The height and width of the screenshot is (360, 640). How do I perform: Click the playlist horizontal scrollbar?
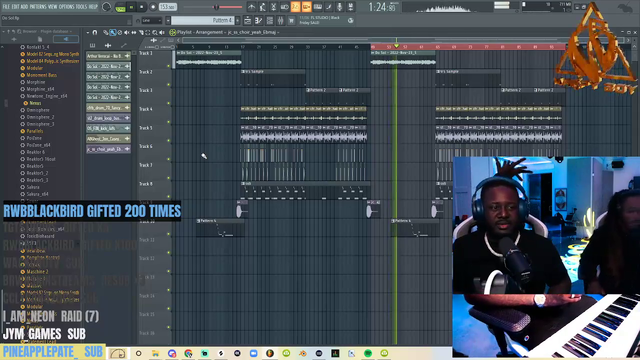pyautogui.click(x=402, y=40)
